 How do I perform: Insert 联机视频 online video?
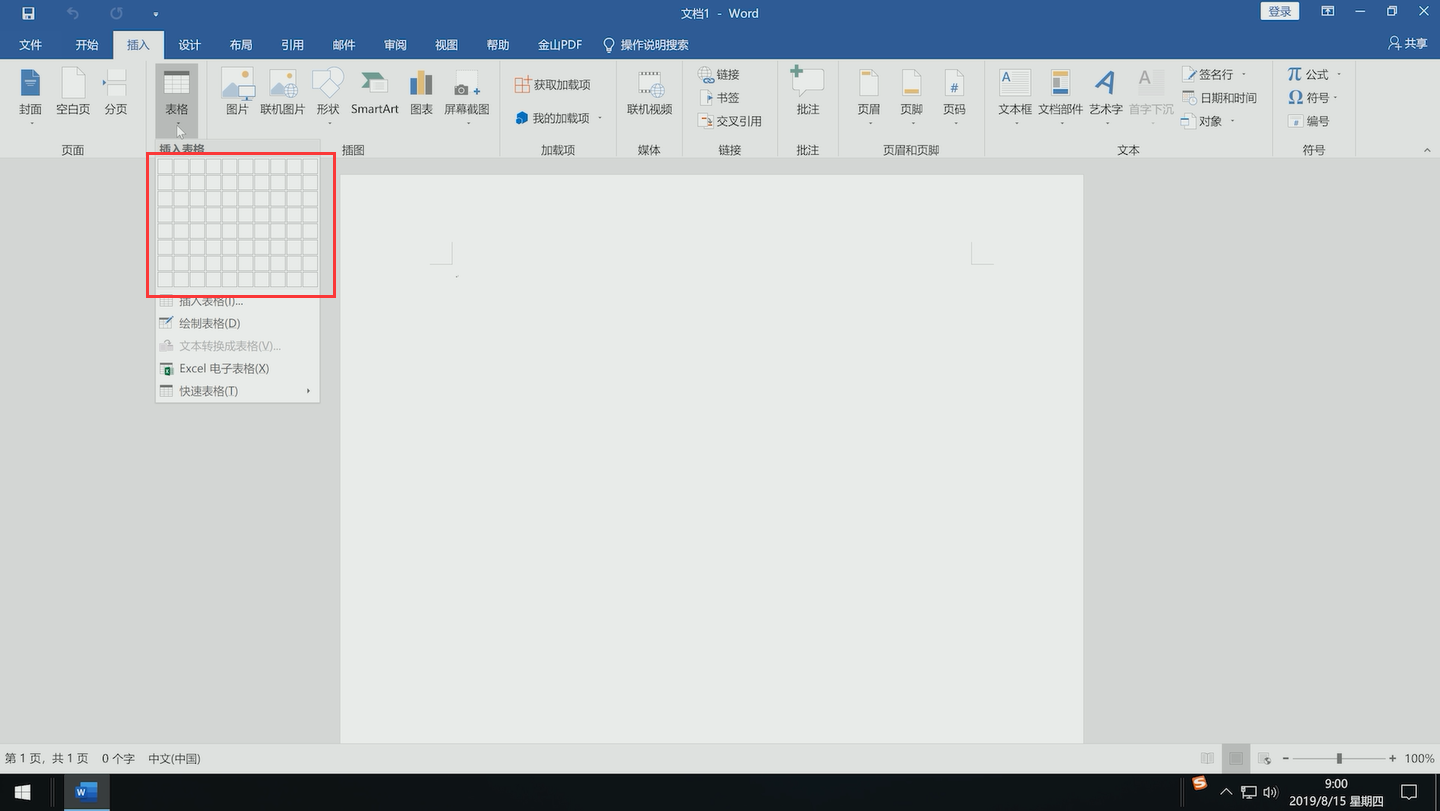(x=649, y=93)
